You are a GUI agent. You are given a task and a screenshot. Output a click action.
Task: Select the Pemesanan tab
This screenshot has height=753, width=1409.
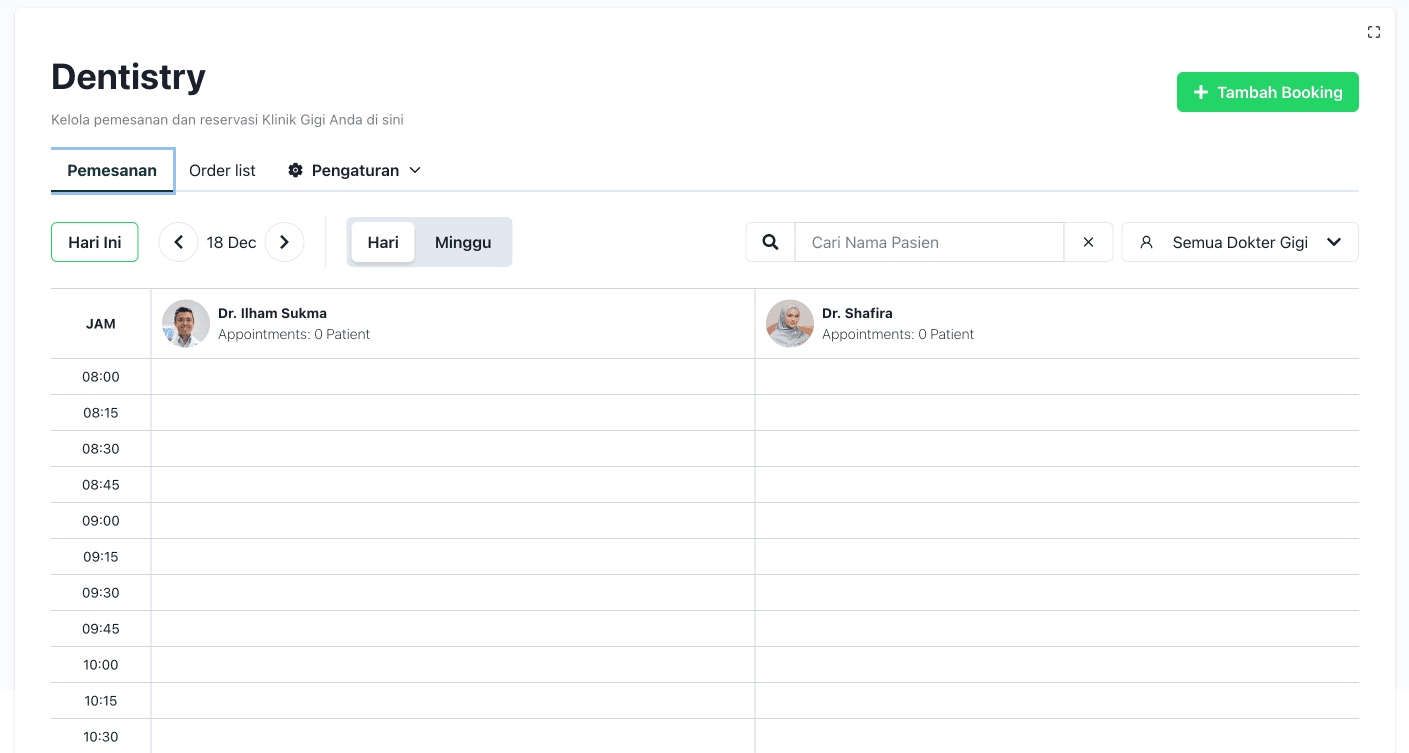pyautogui.click(x=112, y=170)
